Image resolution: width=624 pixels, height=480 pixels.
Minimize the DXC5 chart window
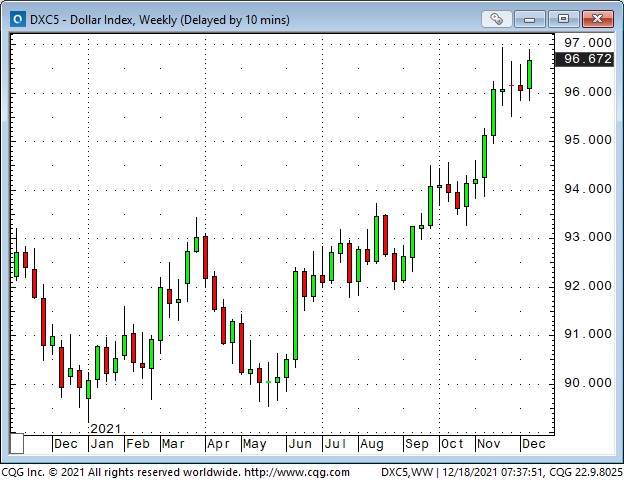pos(529,19)
